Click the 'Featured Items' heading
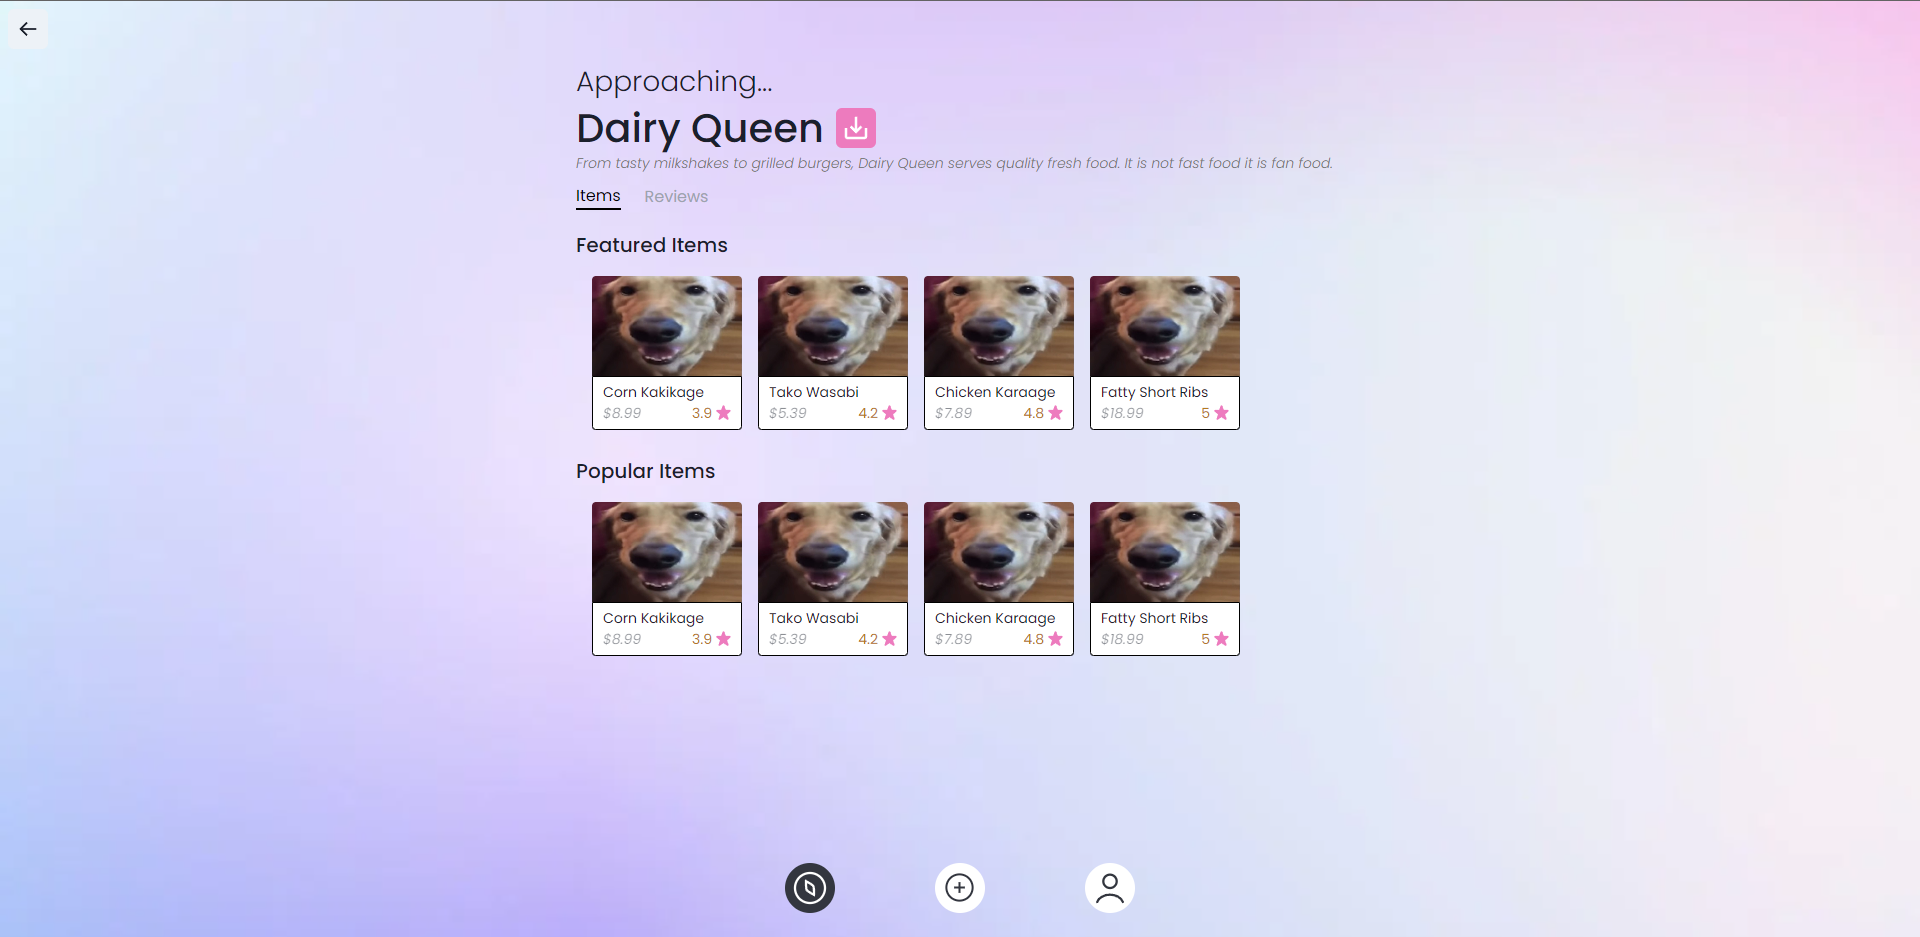This screenshot has width=1920, height=937. 652,245
